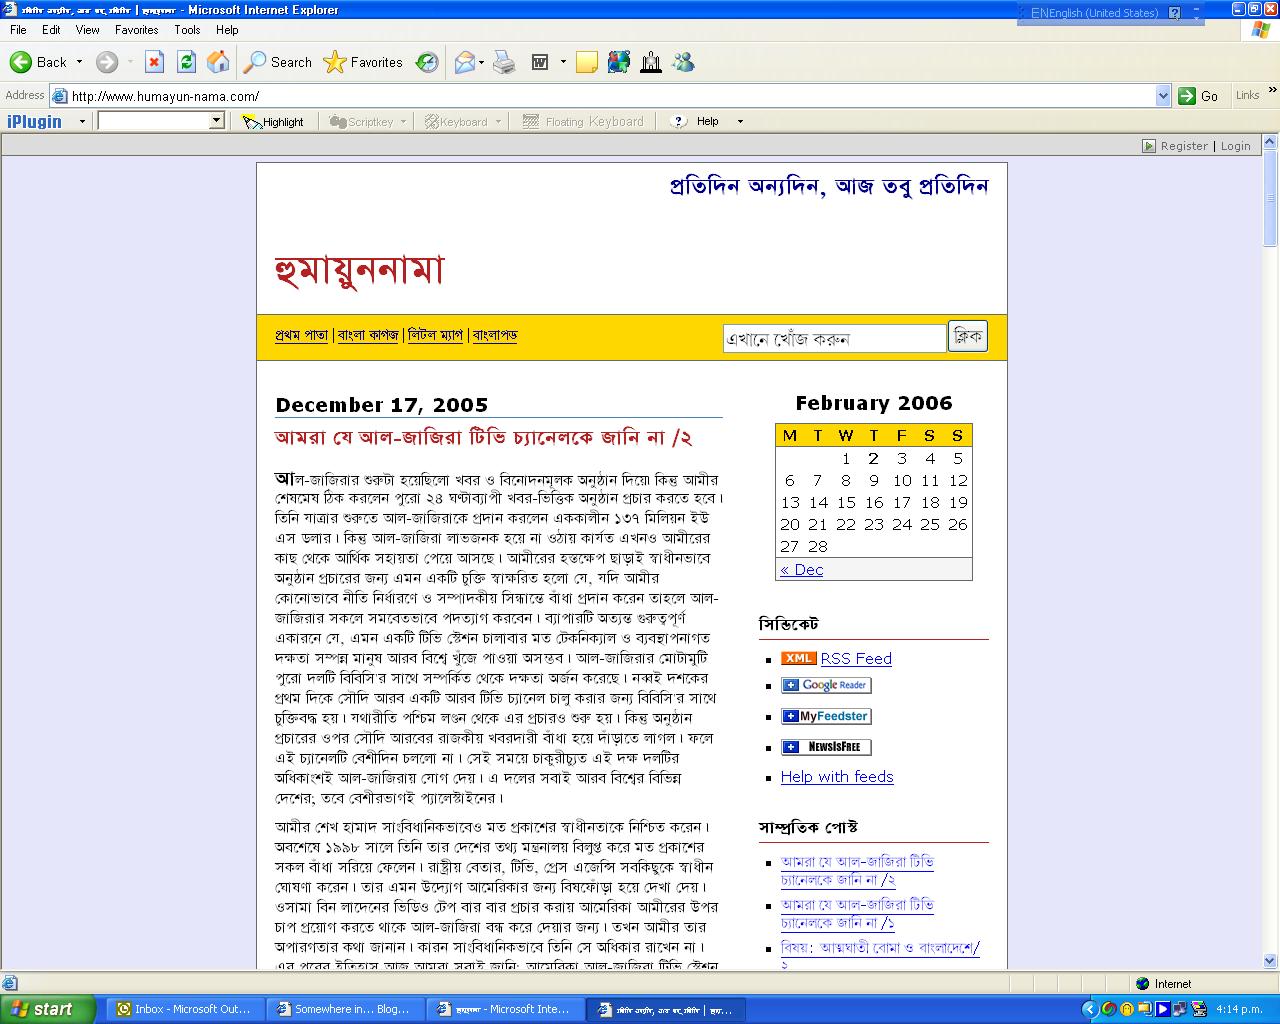Viewport: 1280px width, 1024px height.
Task: Click the post title about আল-জাজিরা /২
Action: (483, 437)
